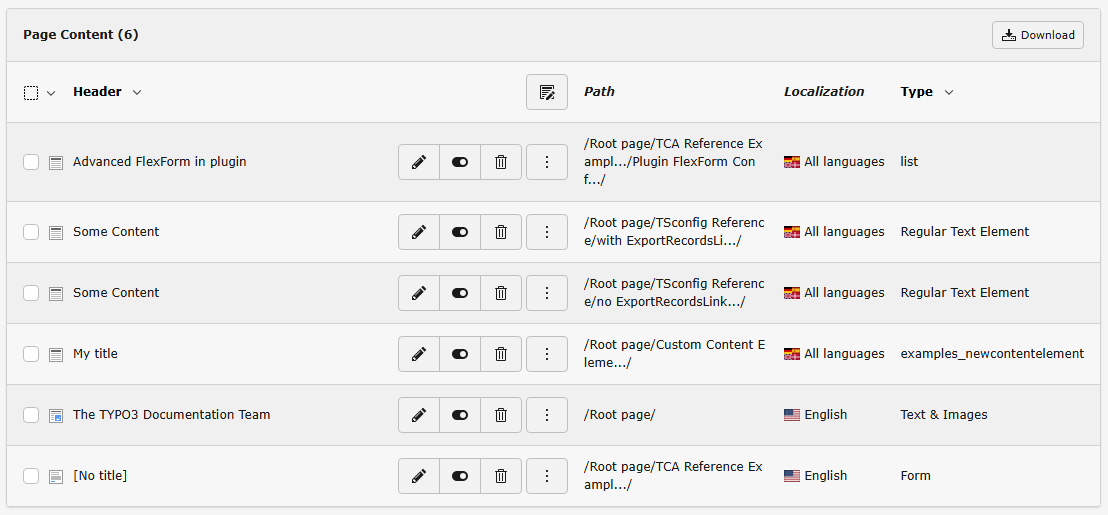The height and width of the screenshot is (515, 1108).
Task: Click the 'examples_newcontentelement' type cell
Action: [x=992, y=354]
